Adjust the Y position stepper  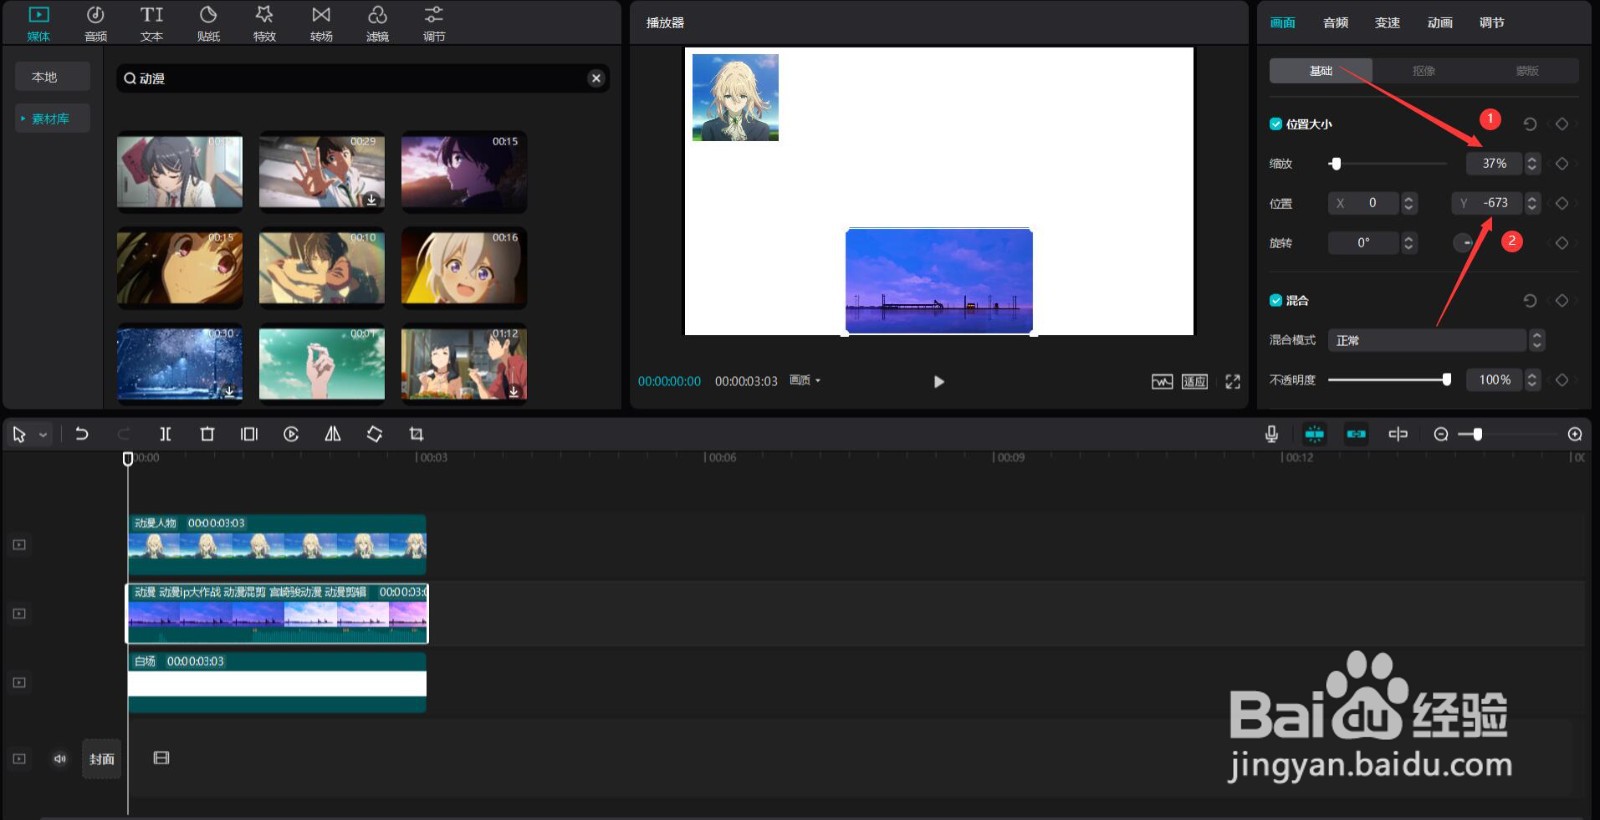[x=1532, y=203]
